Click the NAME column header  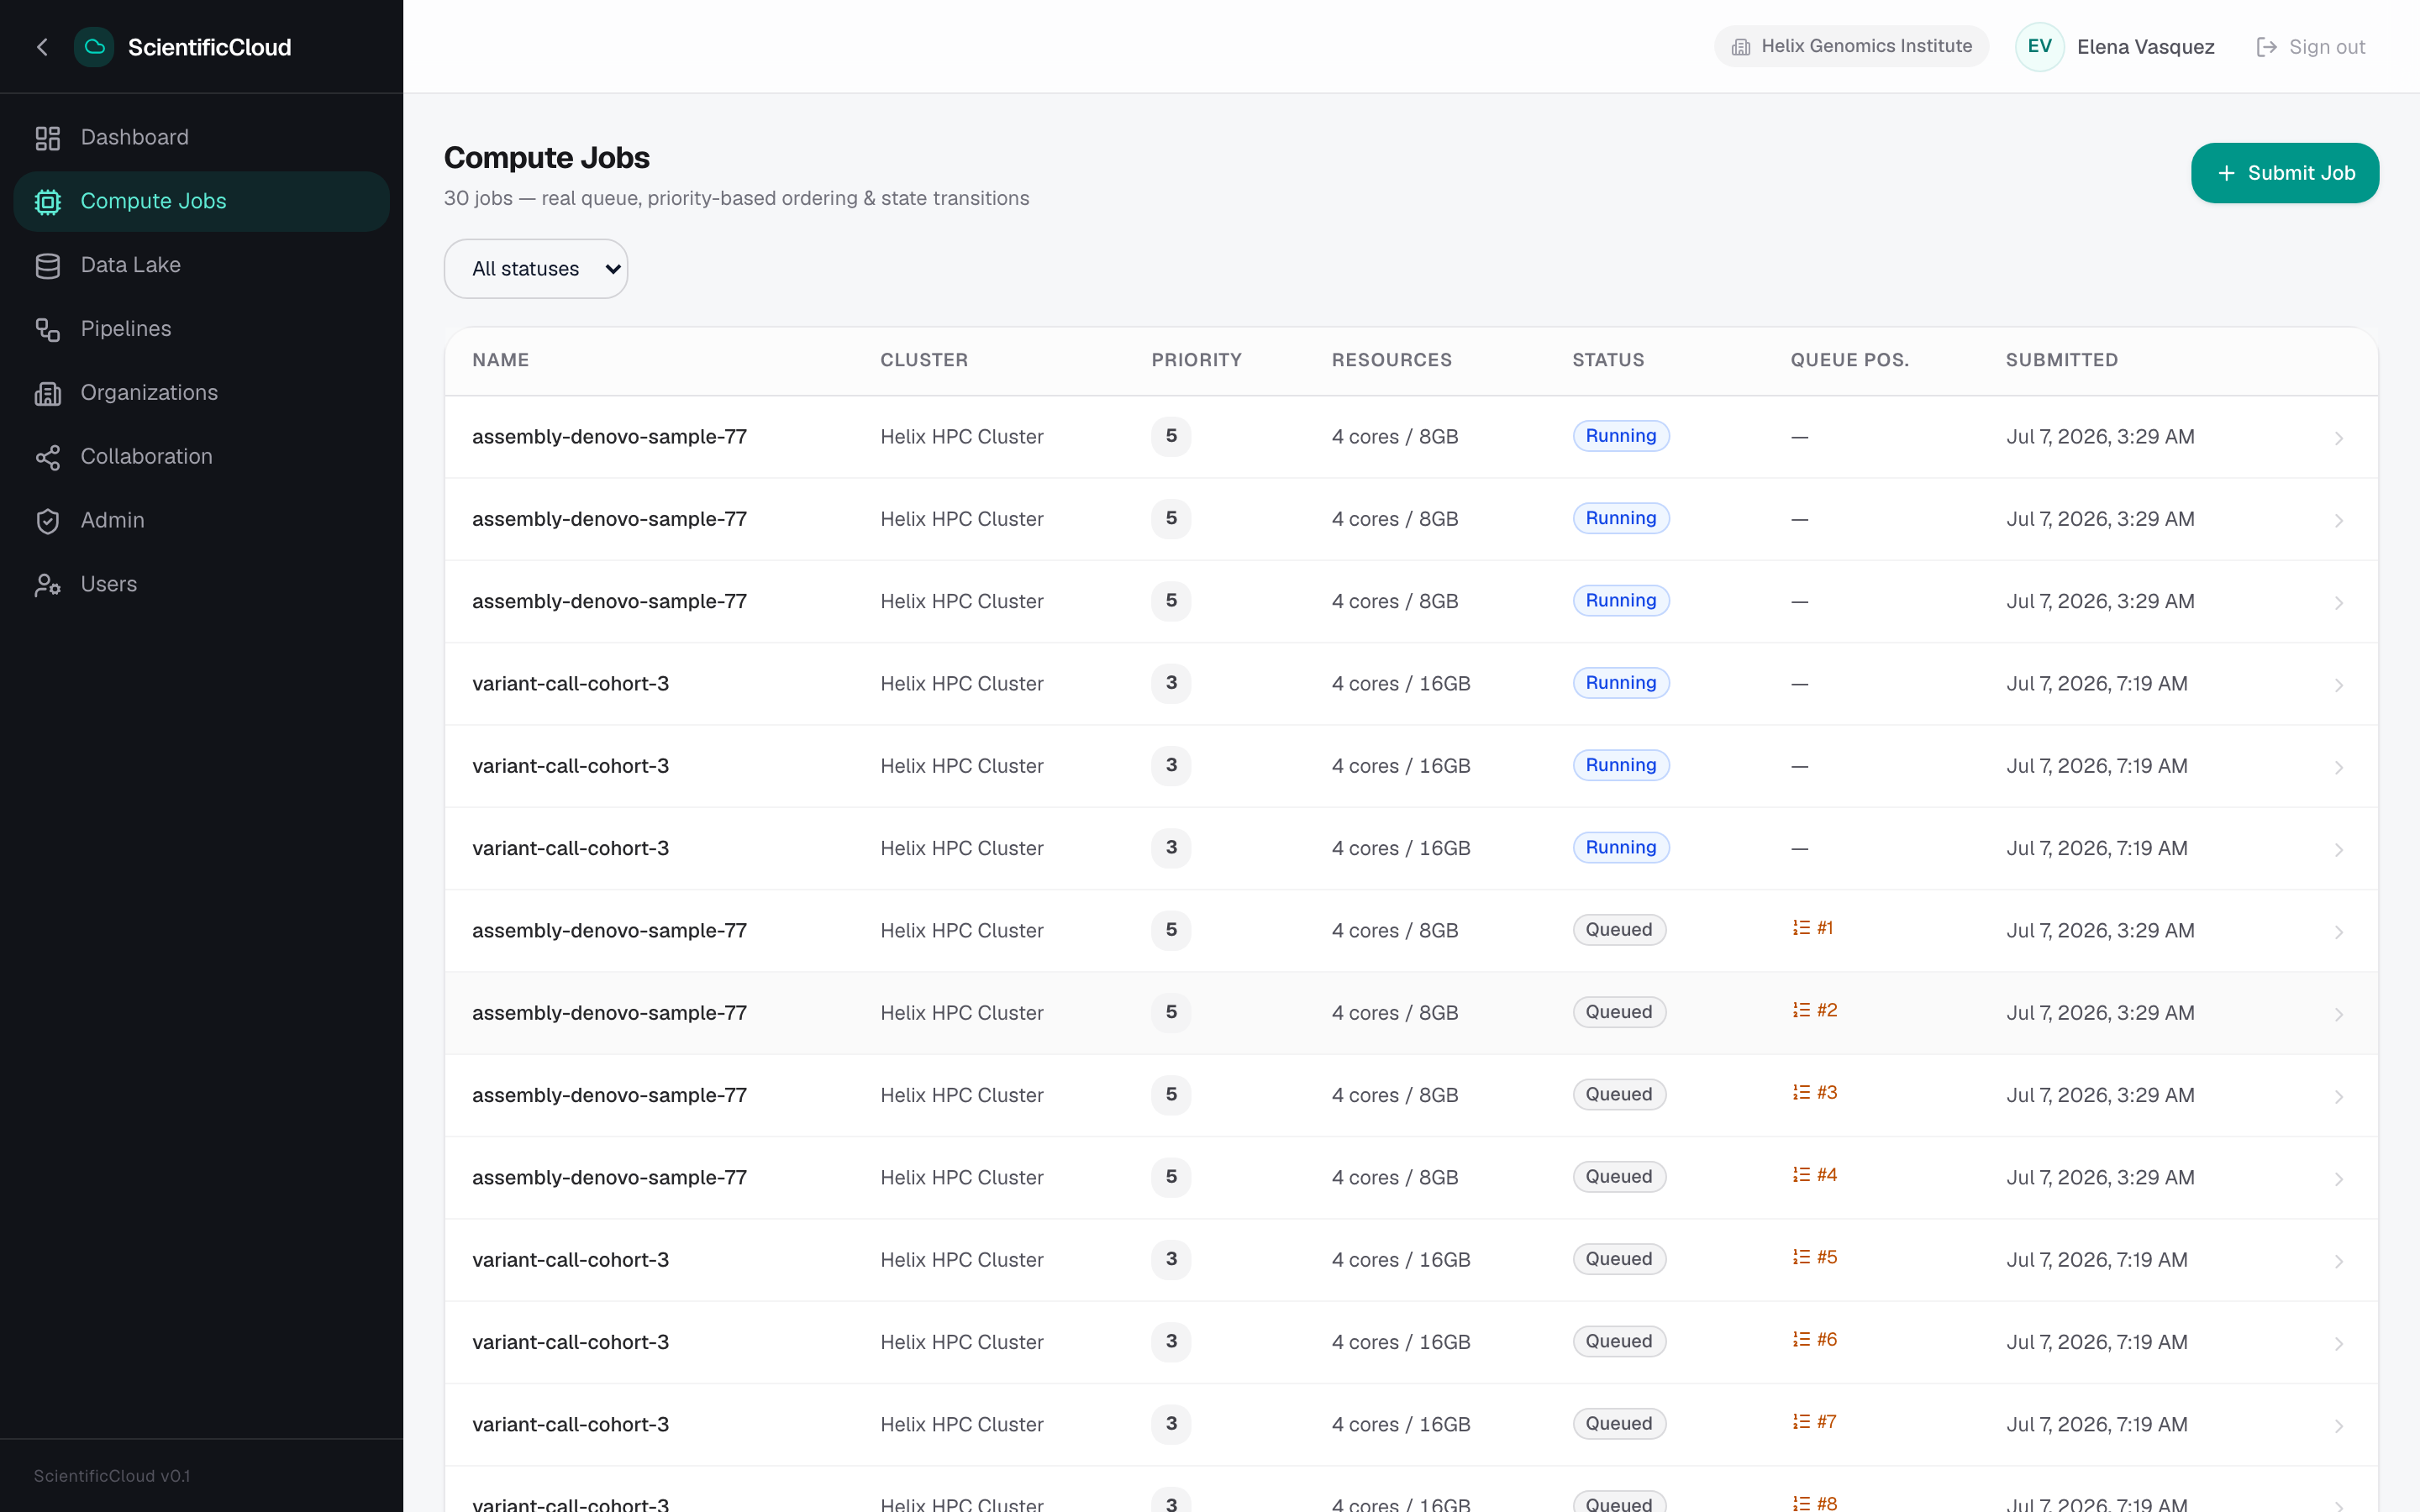[x=501, y=360]
